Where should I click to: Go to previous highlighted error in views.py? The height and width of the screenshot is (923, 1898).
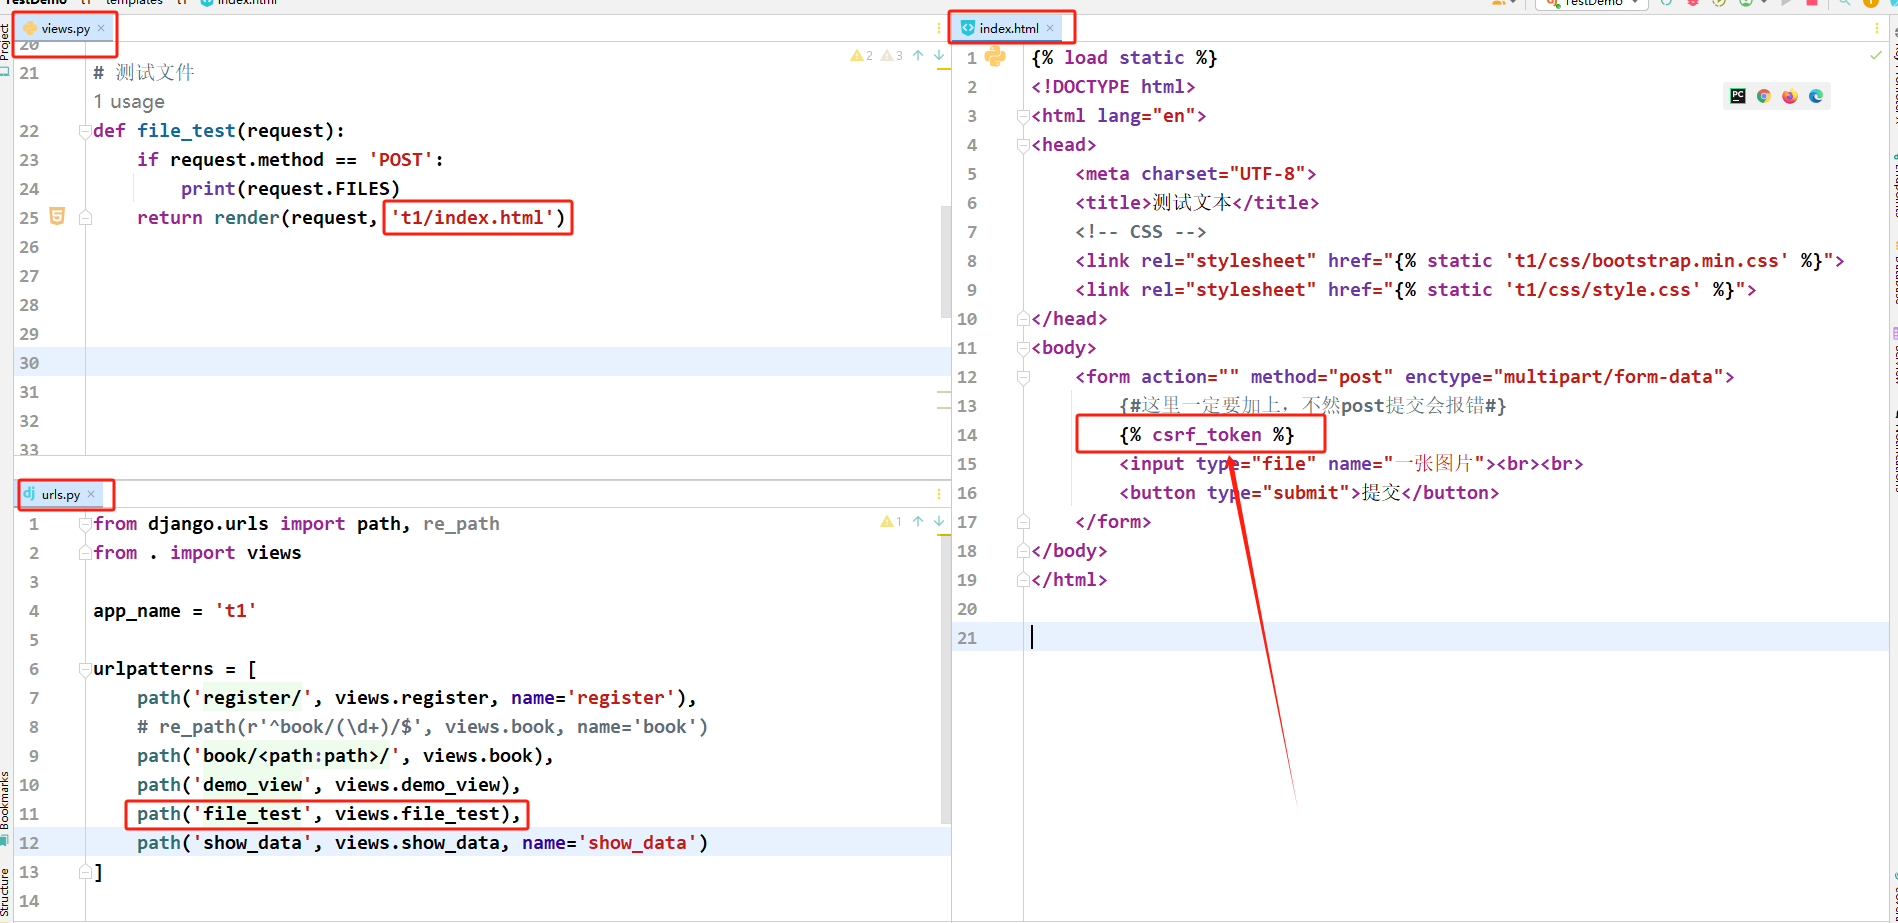[x=918, y=56]
